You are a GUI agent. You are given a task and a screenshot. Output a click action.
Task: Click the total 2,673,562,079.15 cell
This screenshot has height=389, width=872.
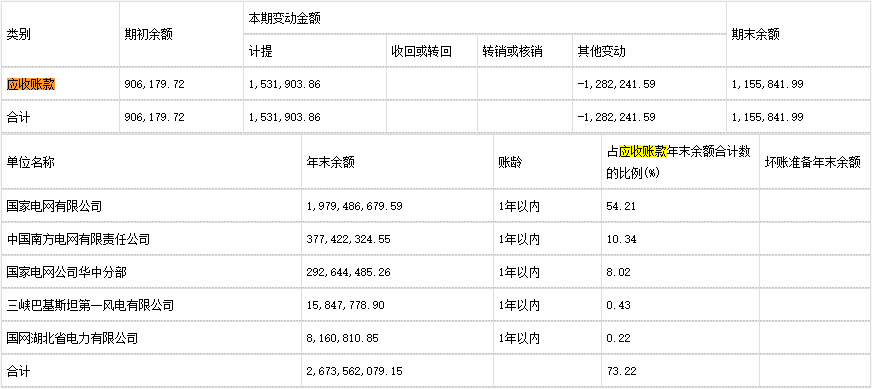[x=354, y=371]
